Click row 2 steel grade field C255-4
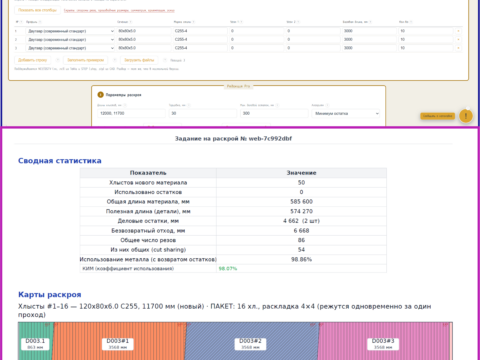 tap(200, 39)
